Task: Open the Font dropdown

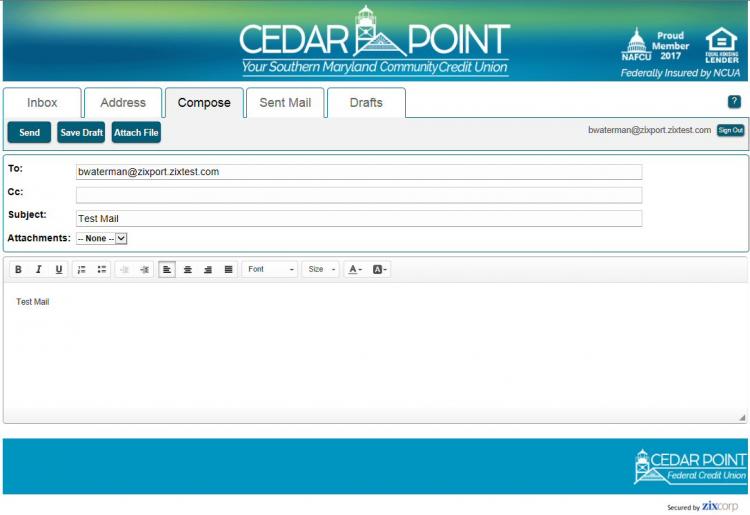Action: [x=270, y=270]
